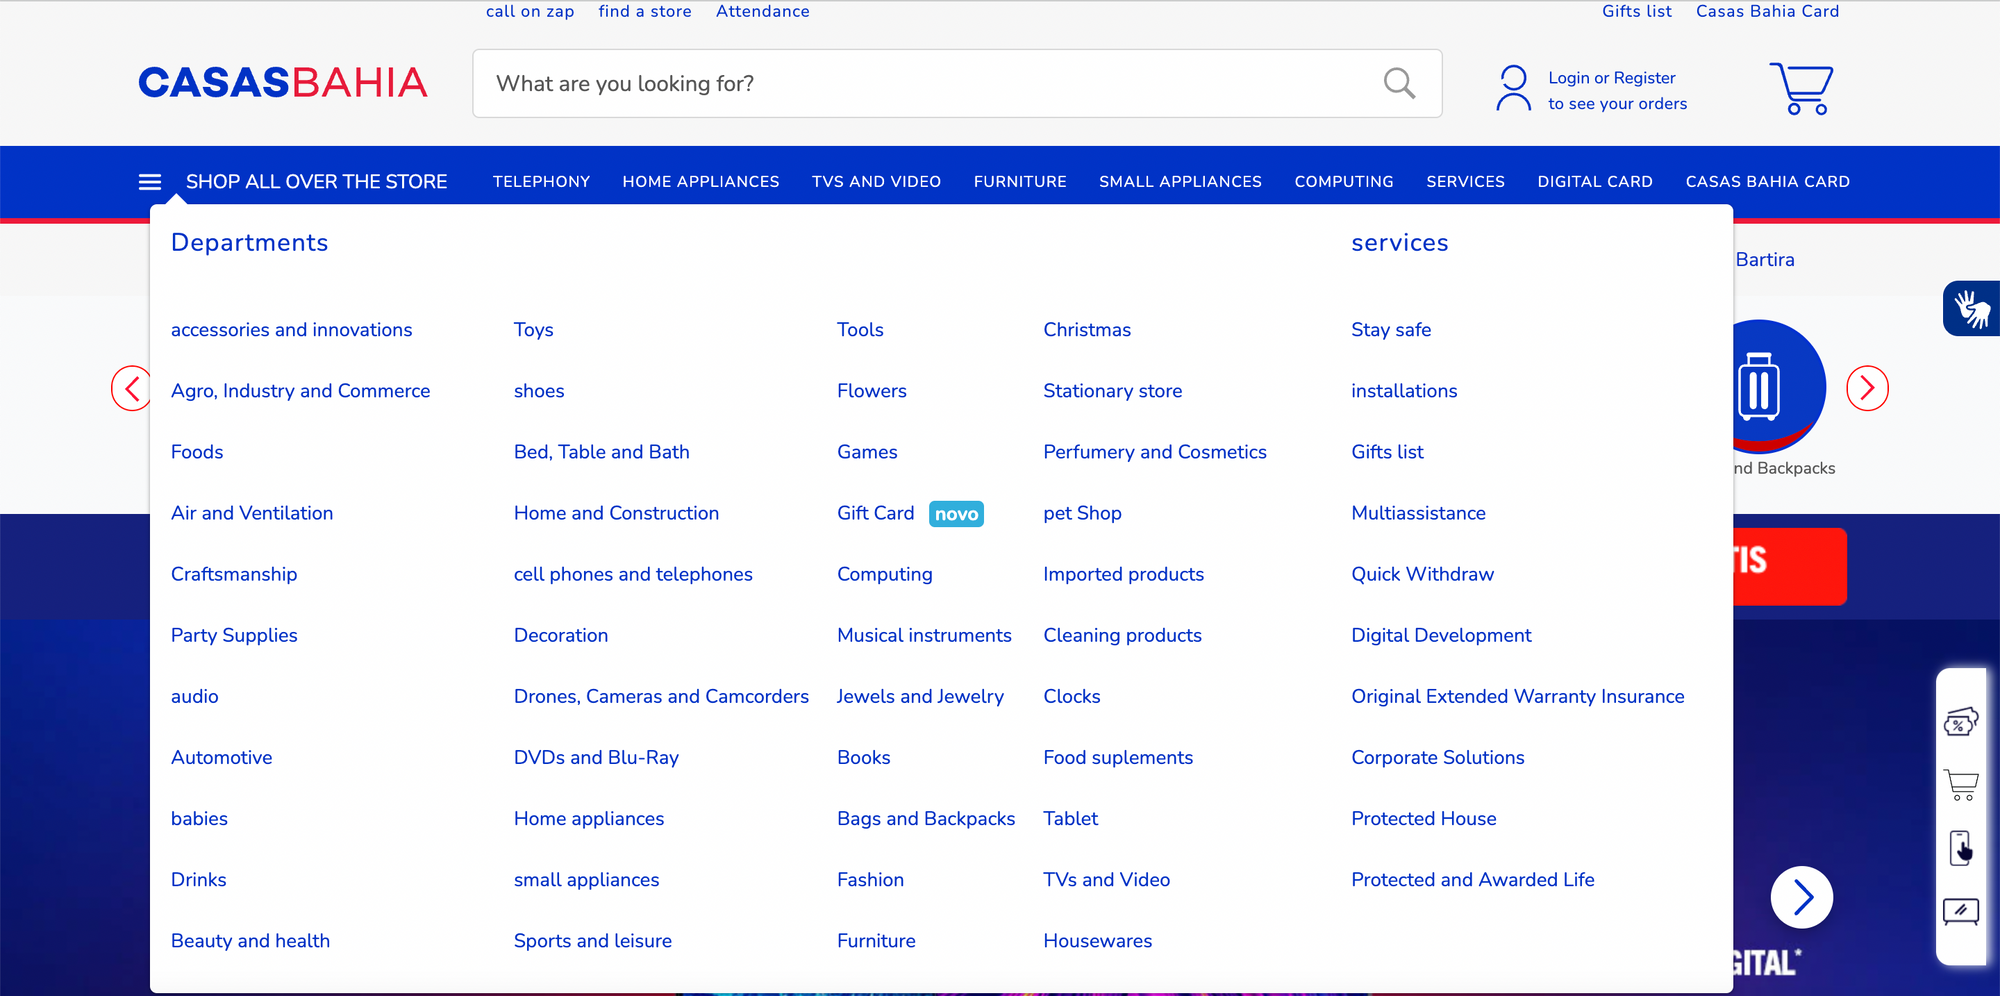
Task: Click Stay safe service
Action: click(1391, 330)
